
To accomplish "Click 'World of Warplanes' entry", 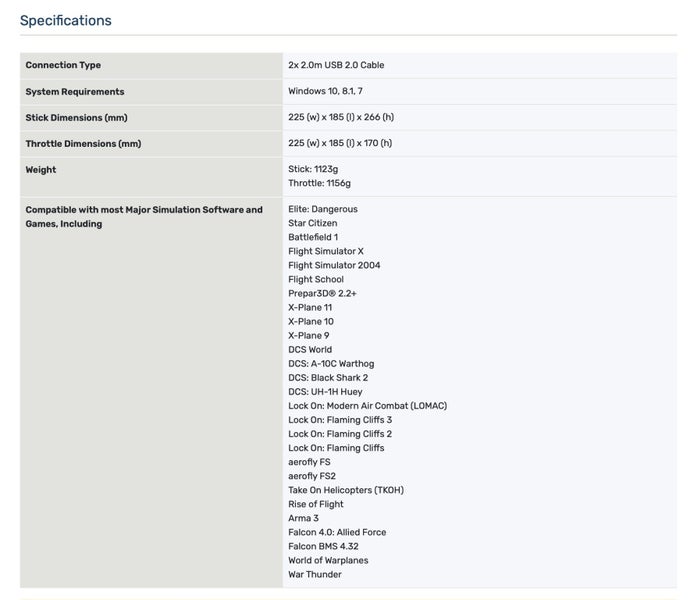I will (328, 561).
